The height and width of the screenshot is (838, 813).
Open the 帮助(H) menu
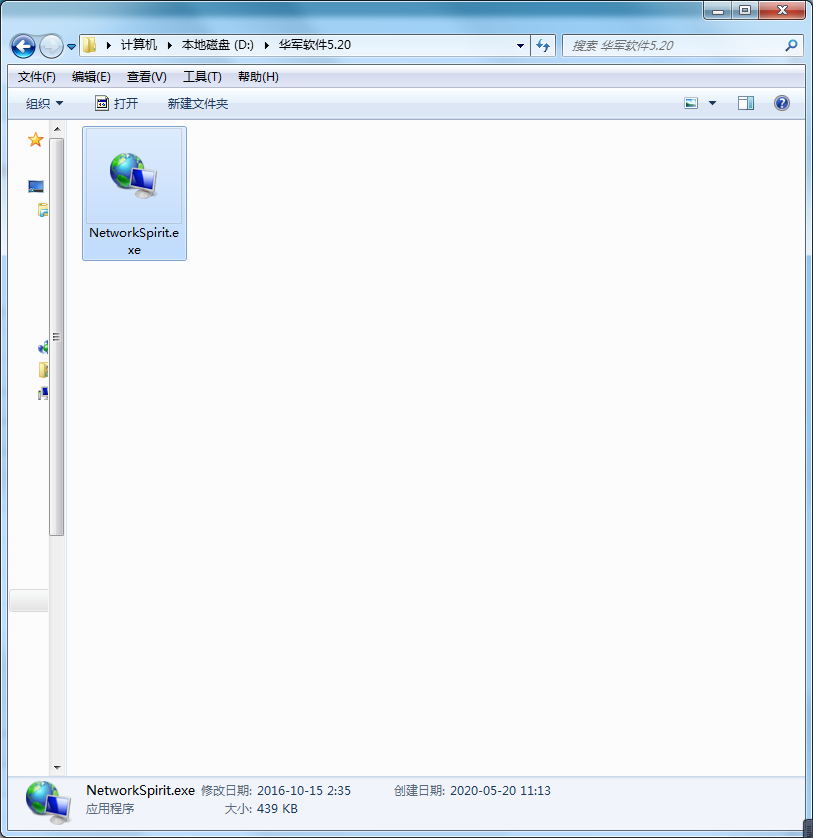pos(258,77)
